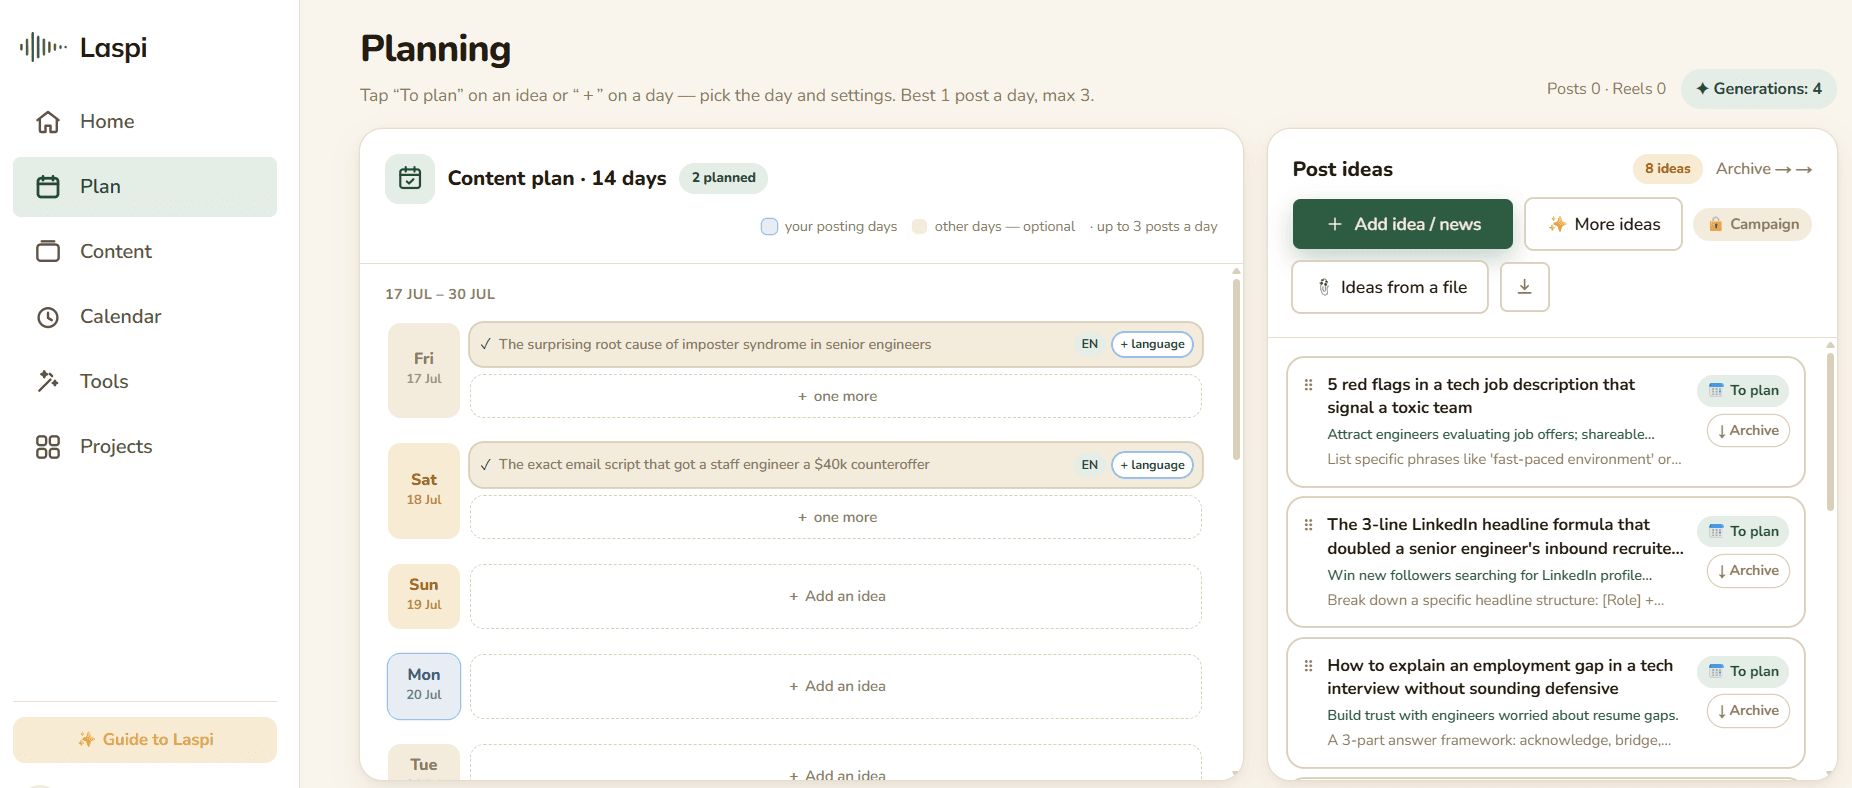Open the 3-line LinkedIn headline formula title

(1505, 537)
